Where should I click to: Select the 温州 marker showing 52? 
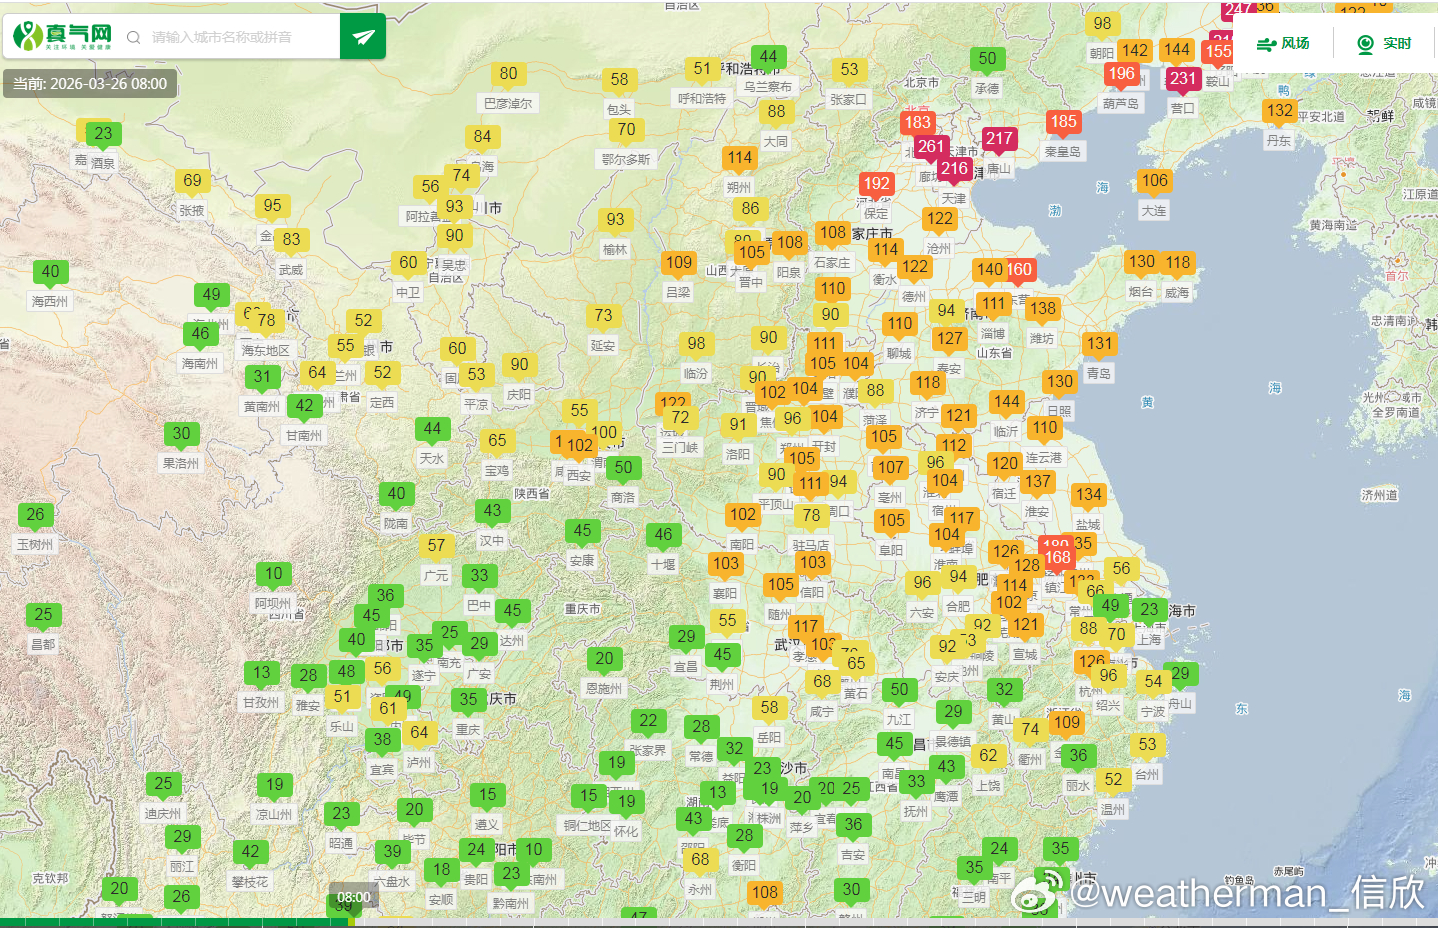(x=1113, y=781)
